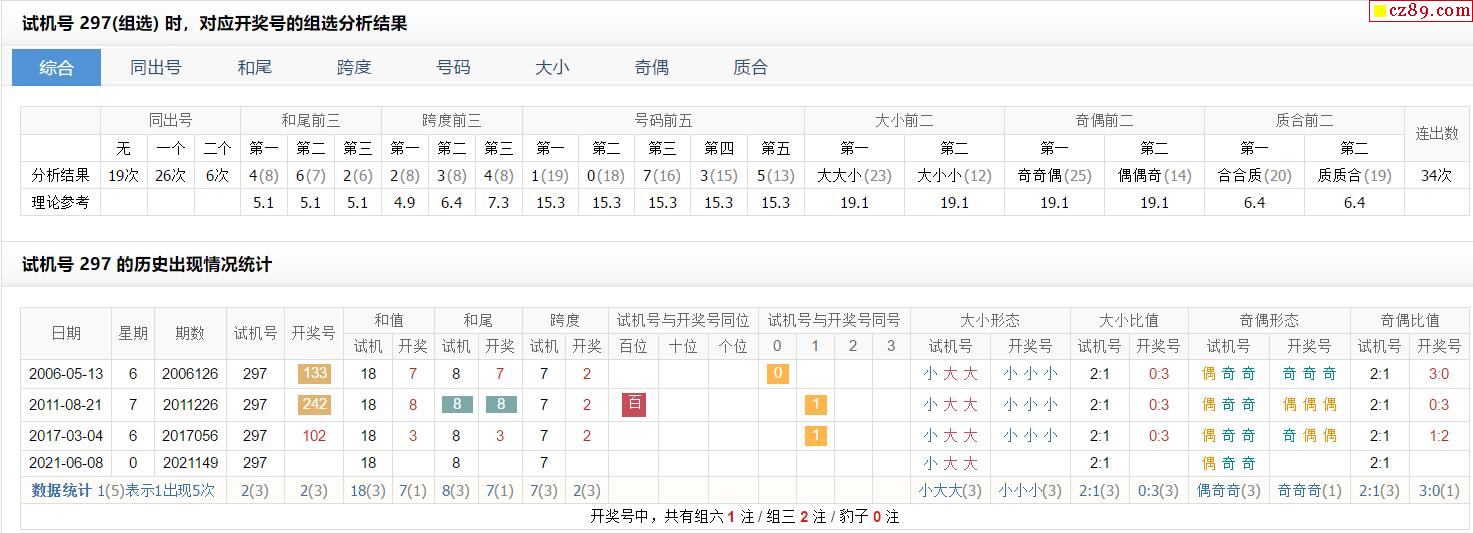1473x533 pixels.
Task: Click the 同出号 column header
Action: (x=170, y=120)
